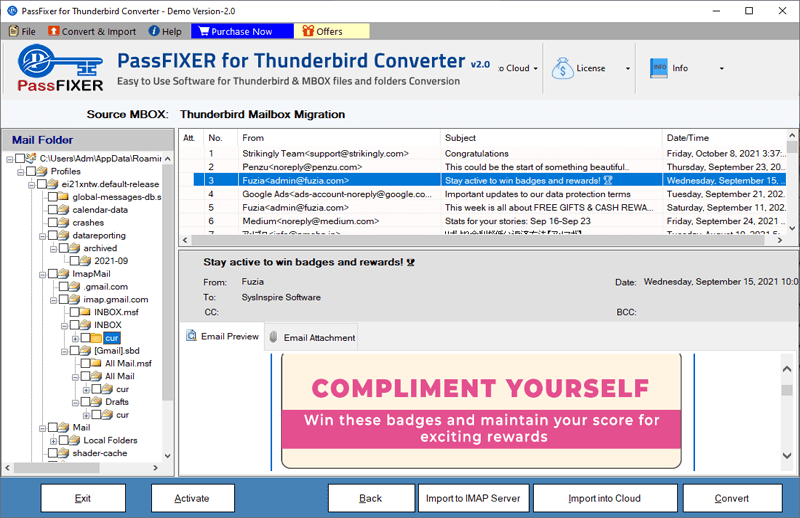Select the Strikingly Team Congratulations email row
The image size is (800, 518).
(483, 154)
